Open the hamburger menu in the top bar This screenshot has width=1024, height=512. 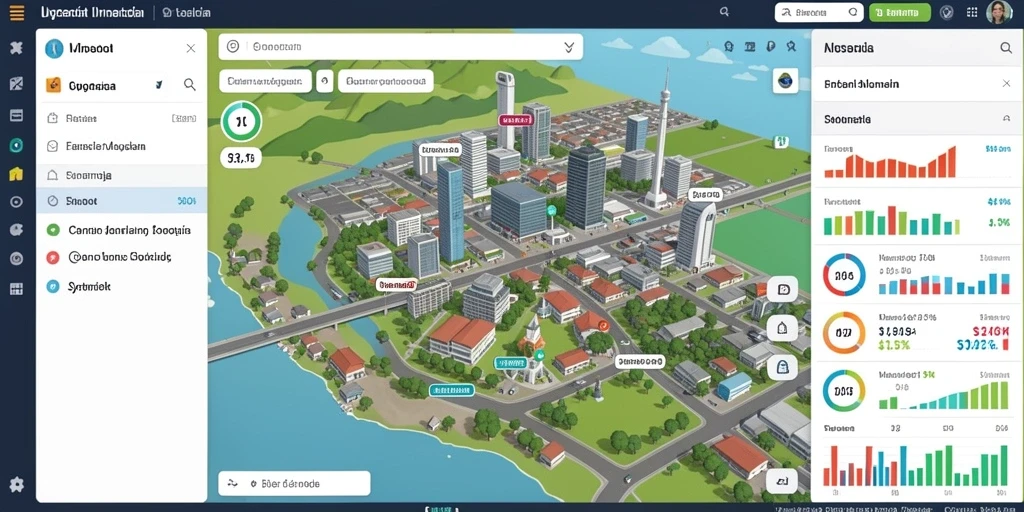point(16,12)
